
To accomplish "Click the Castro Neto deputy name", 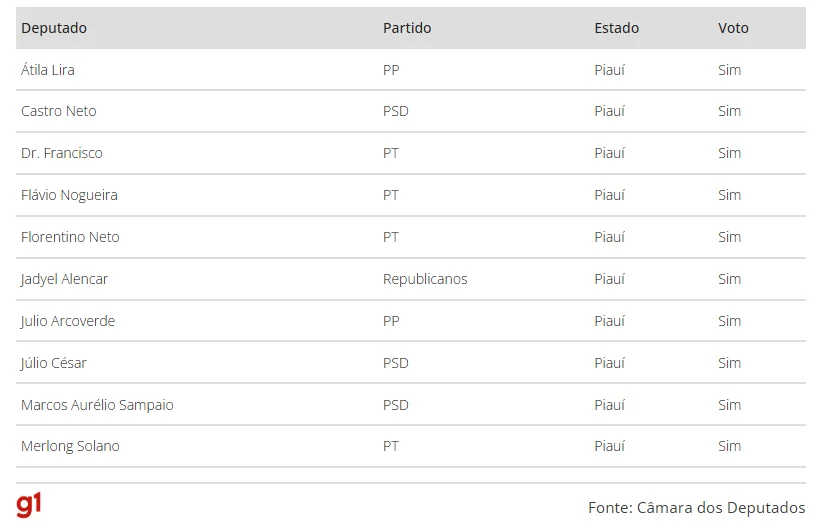I will coord(59,111).
